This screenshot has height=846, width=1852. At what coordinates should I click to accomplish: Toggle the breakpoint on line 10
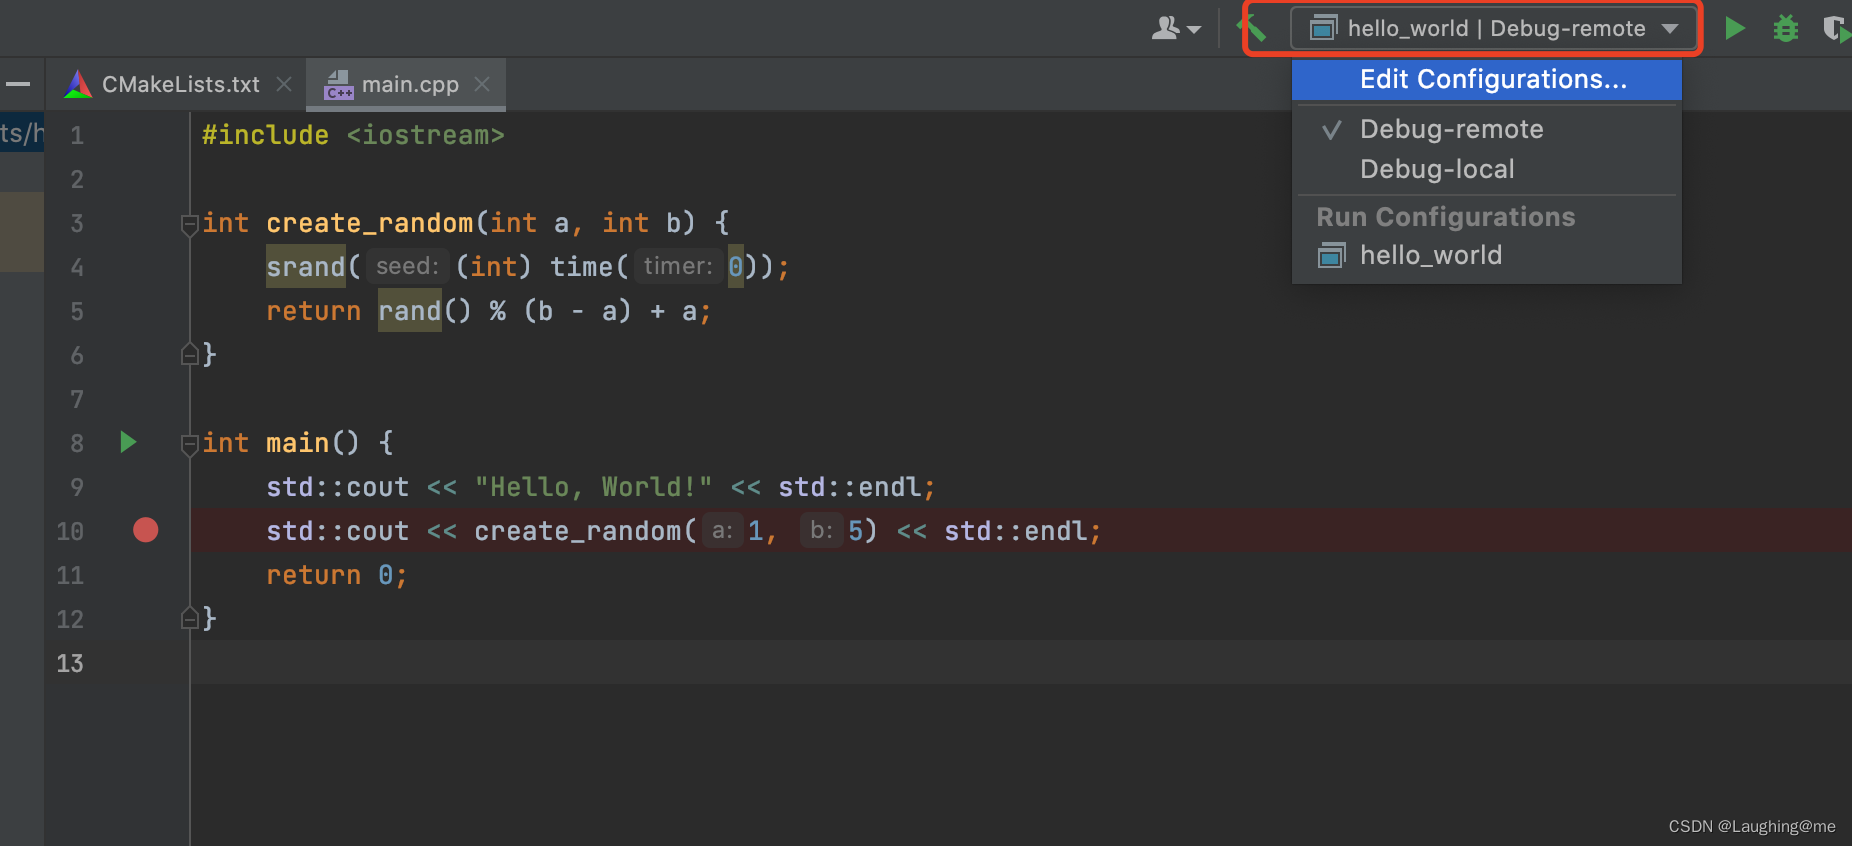point(146,530)
